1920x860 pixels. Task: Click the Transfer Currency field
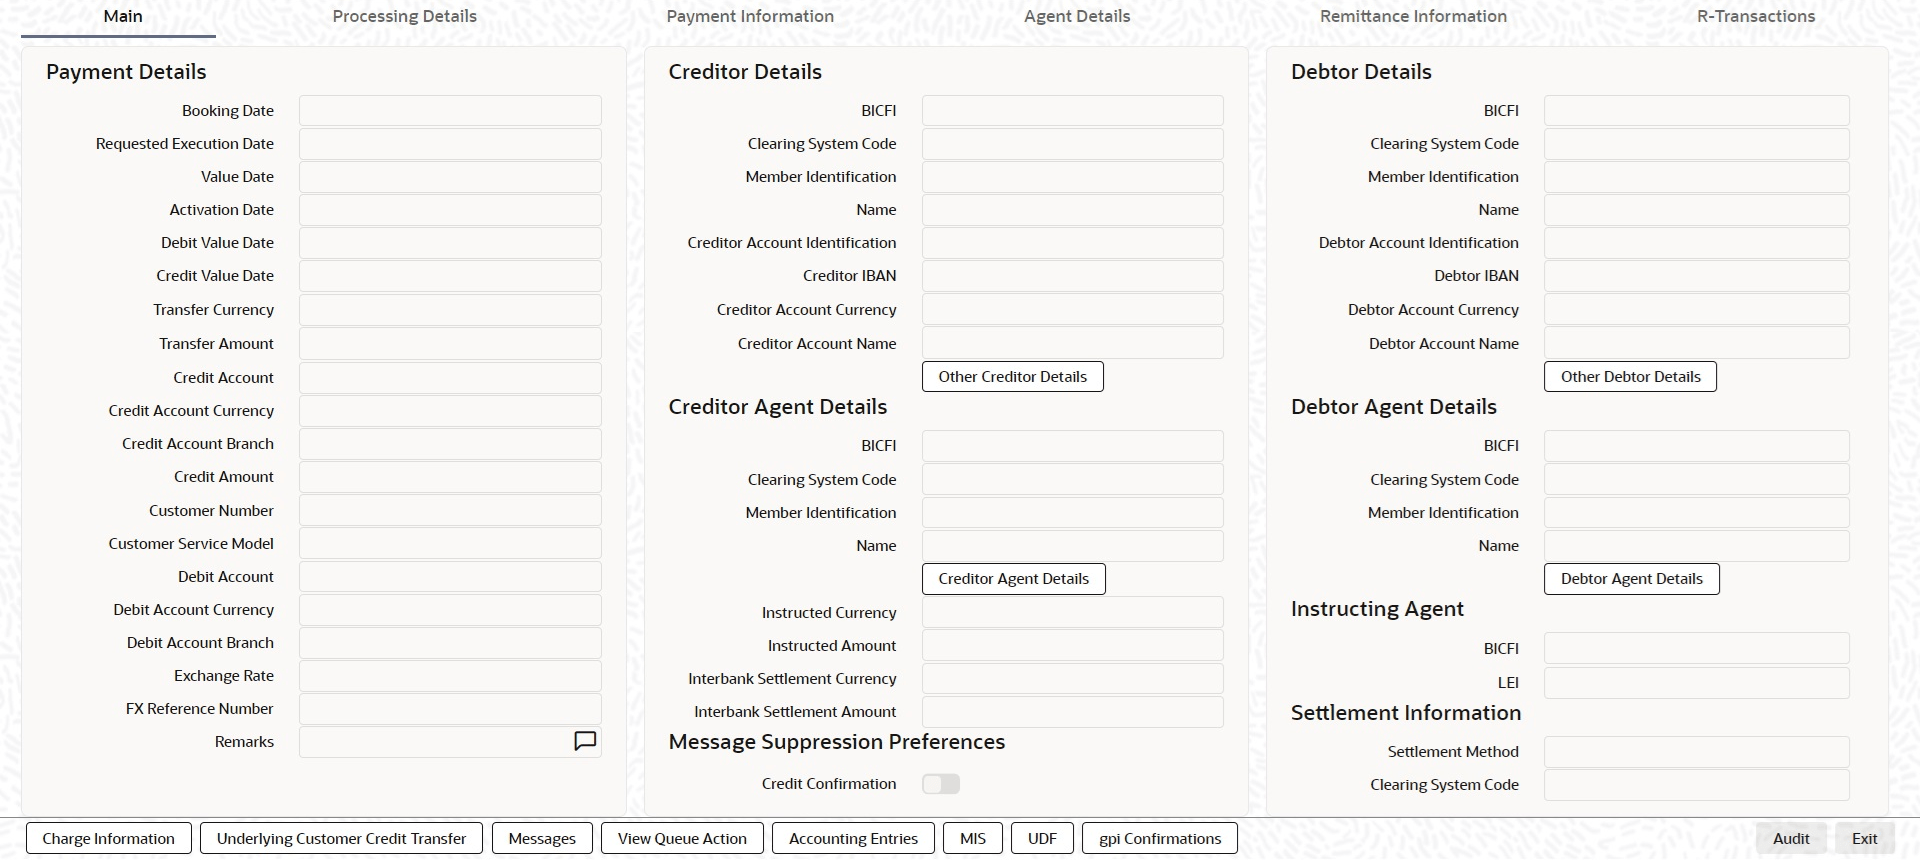coord(450,310)
